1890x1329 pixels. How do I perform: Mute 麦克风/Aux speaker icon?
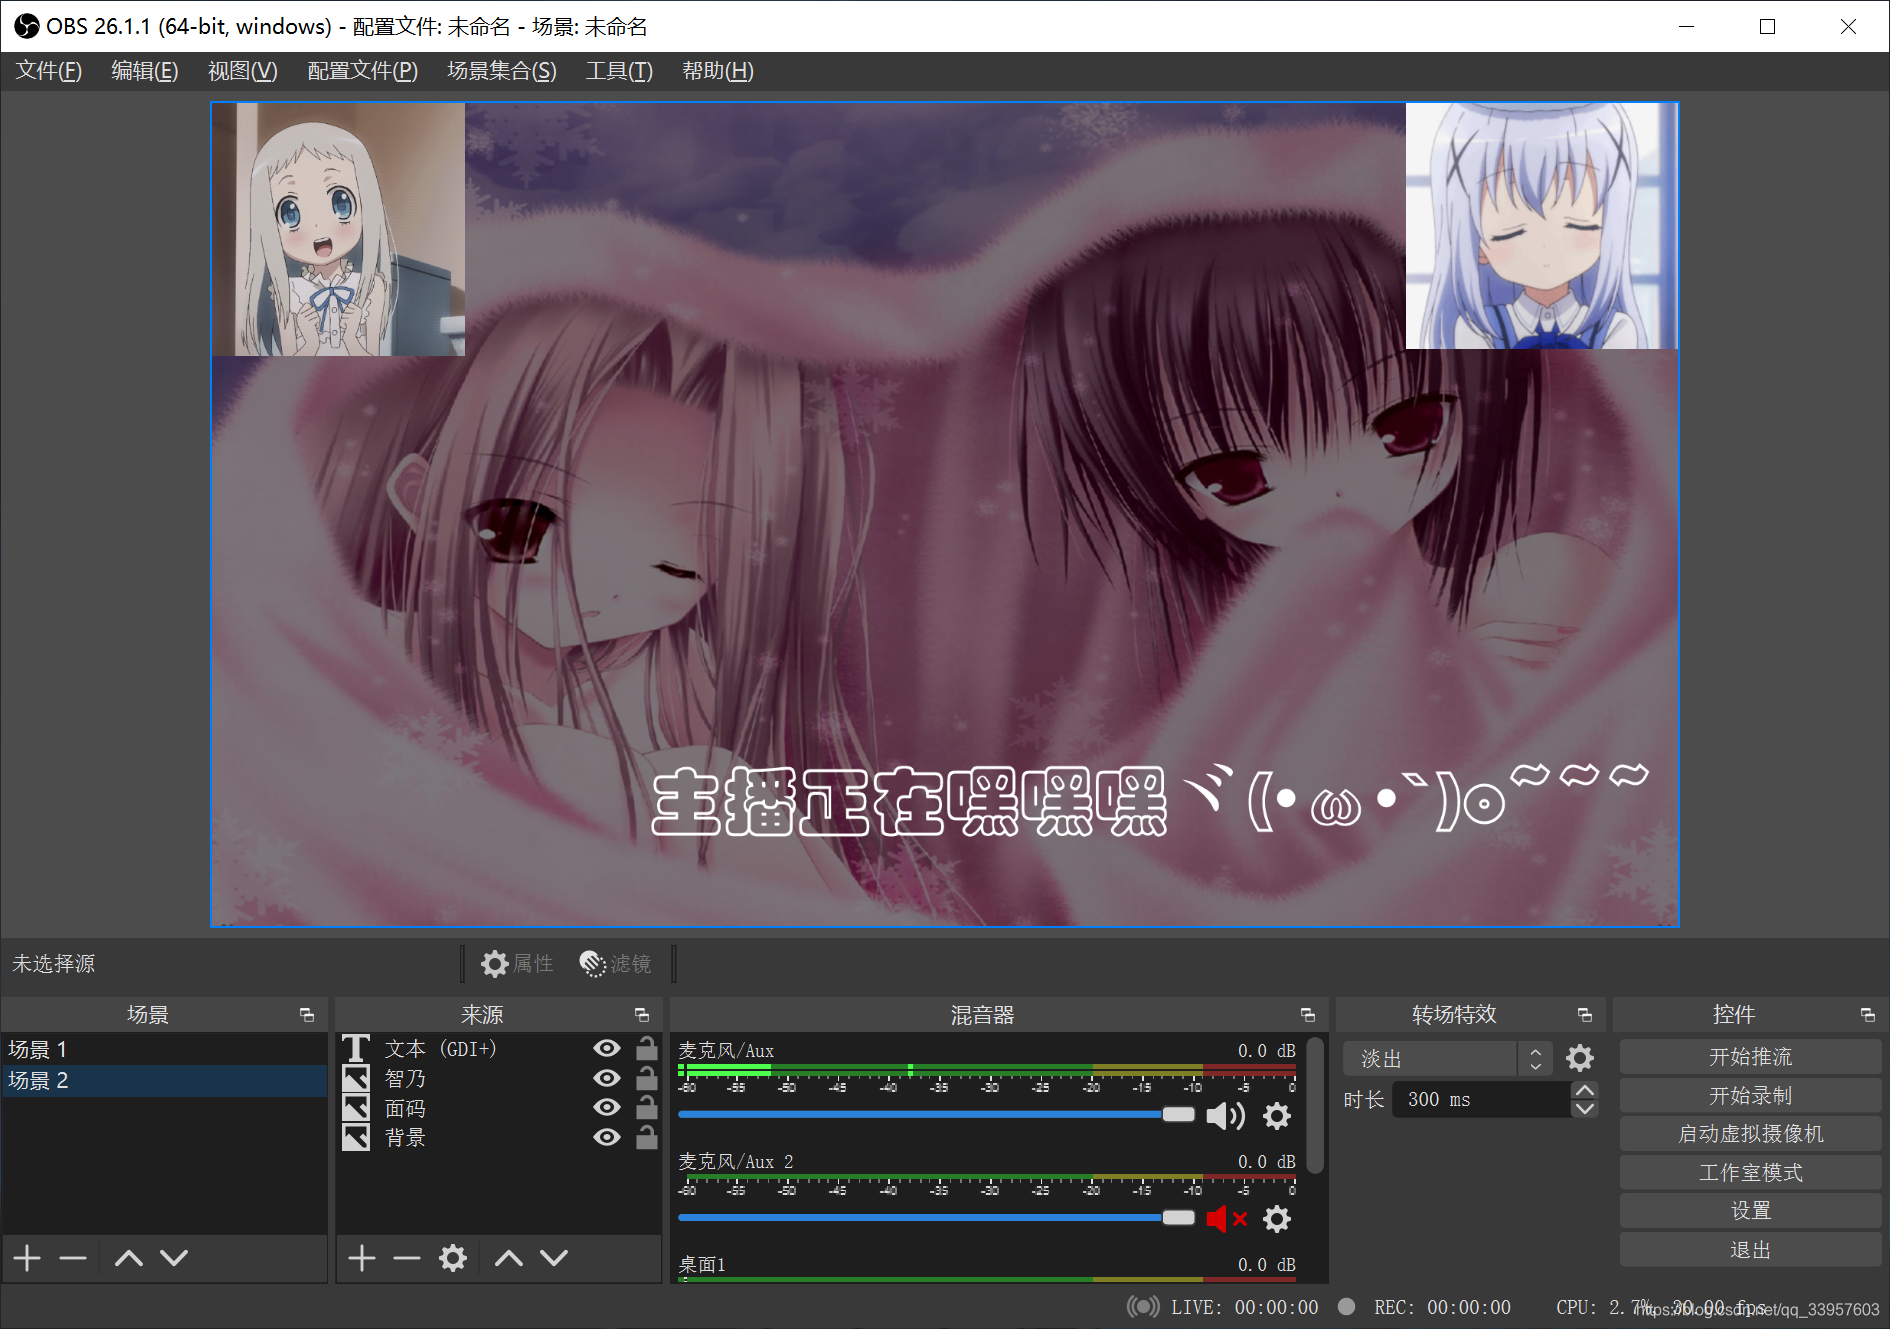[x=1226, y=1116]
